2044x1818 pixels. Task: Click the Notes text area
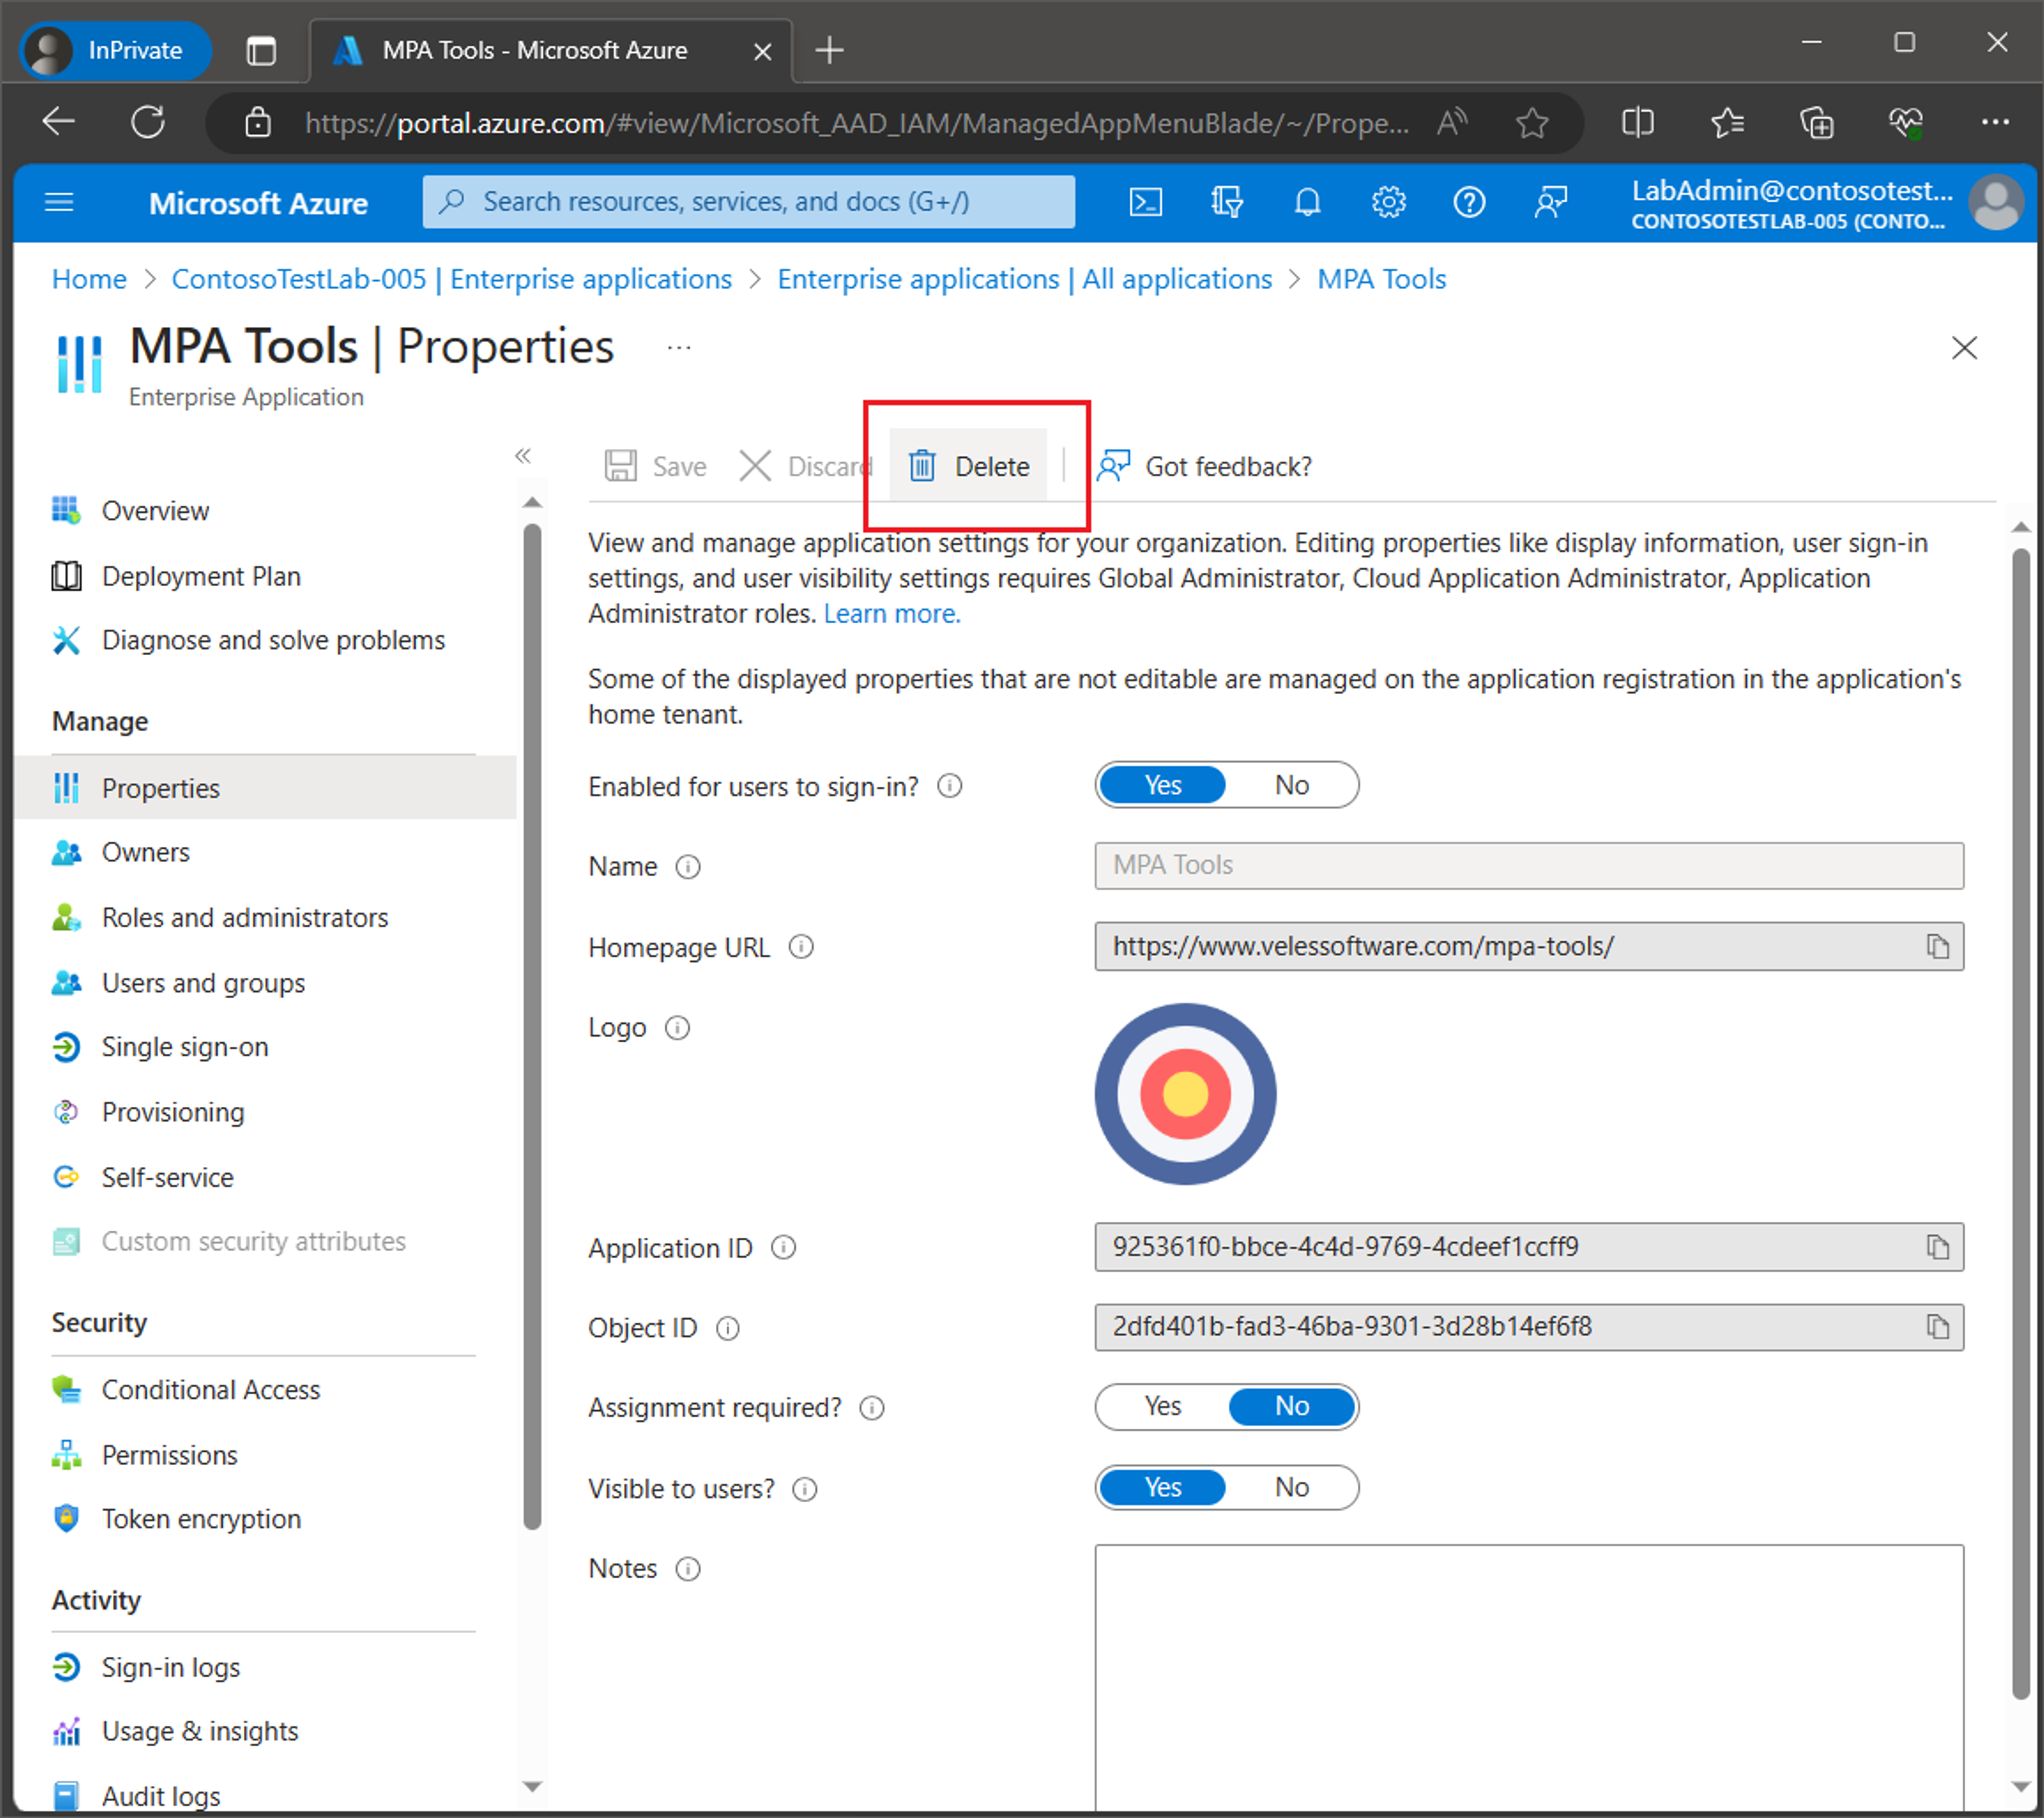coord(1529,1677)
